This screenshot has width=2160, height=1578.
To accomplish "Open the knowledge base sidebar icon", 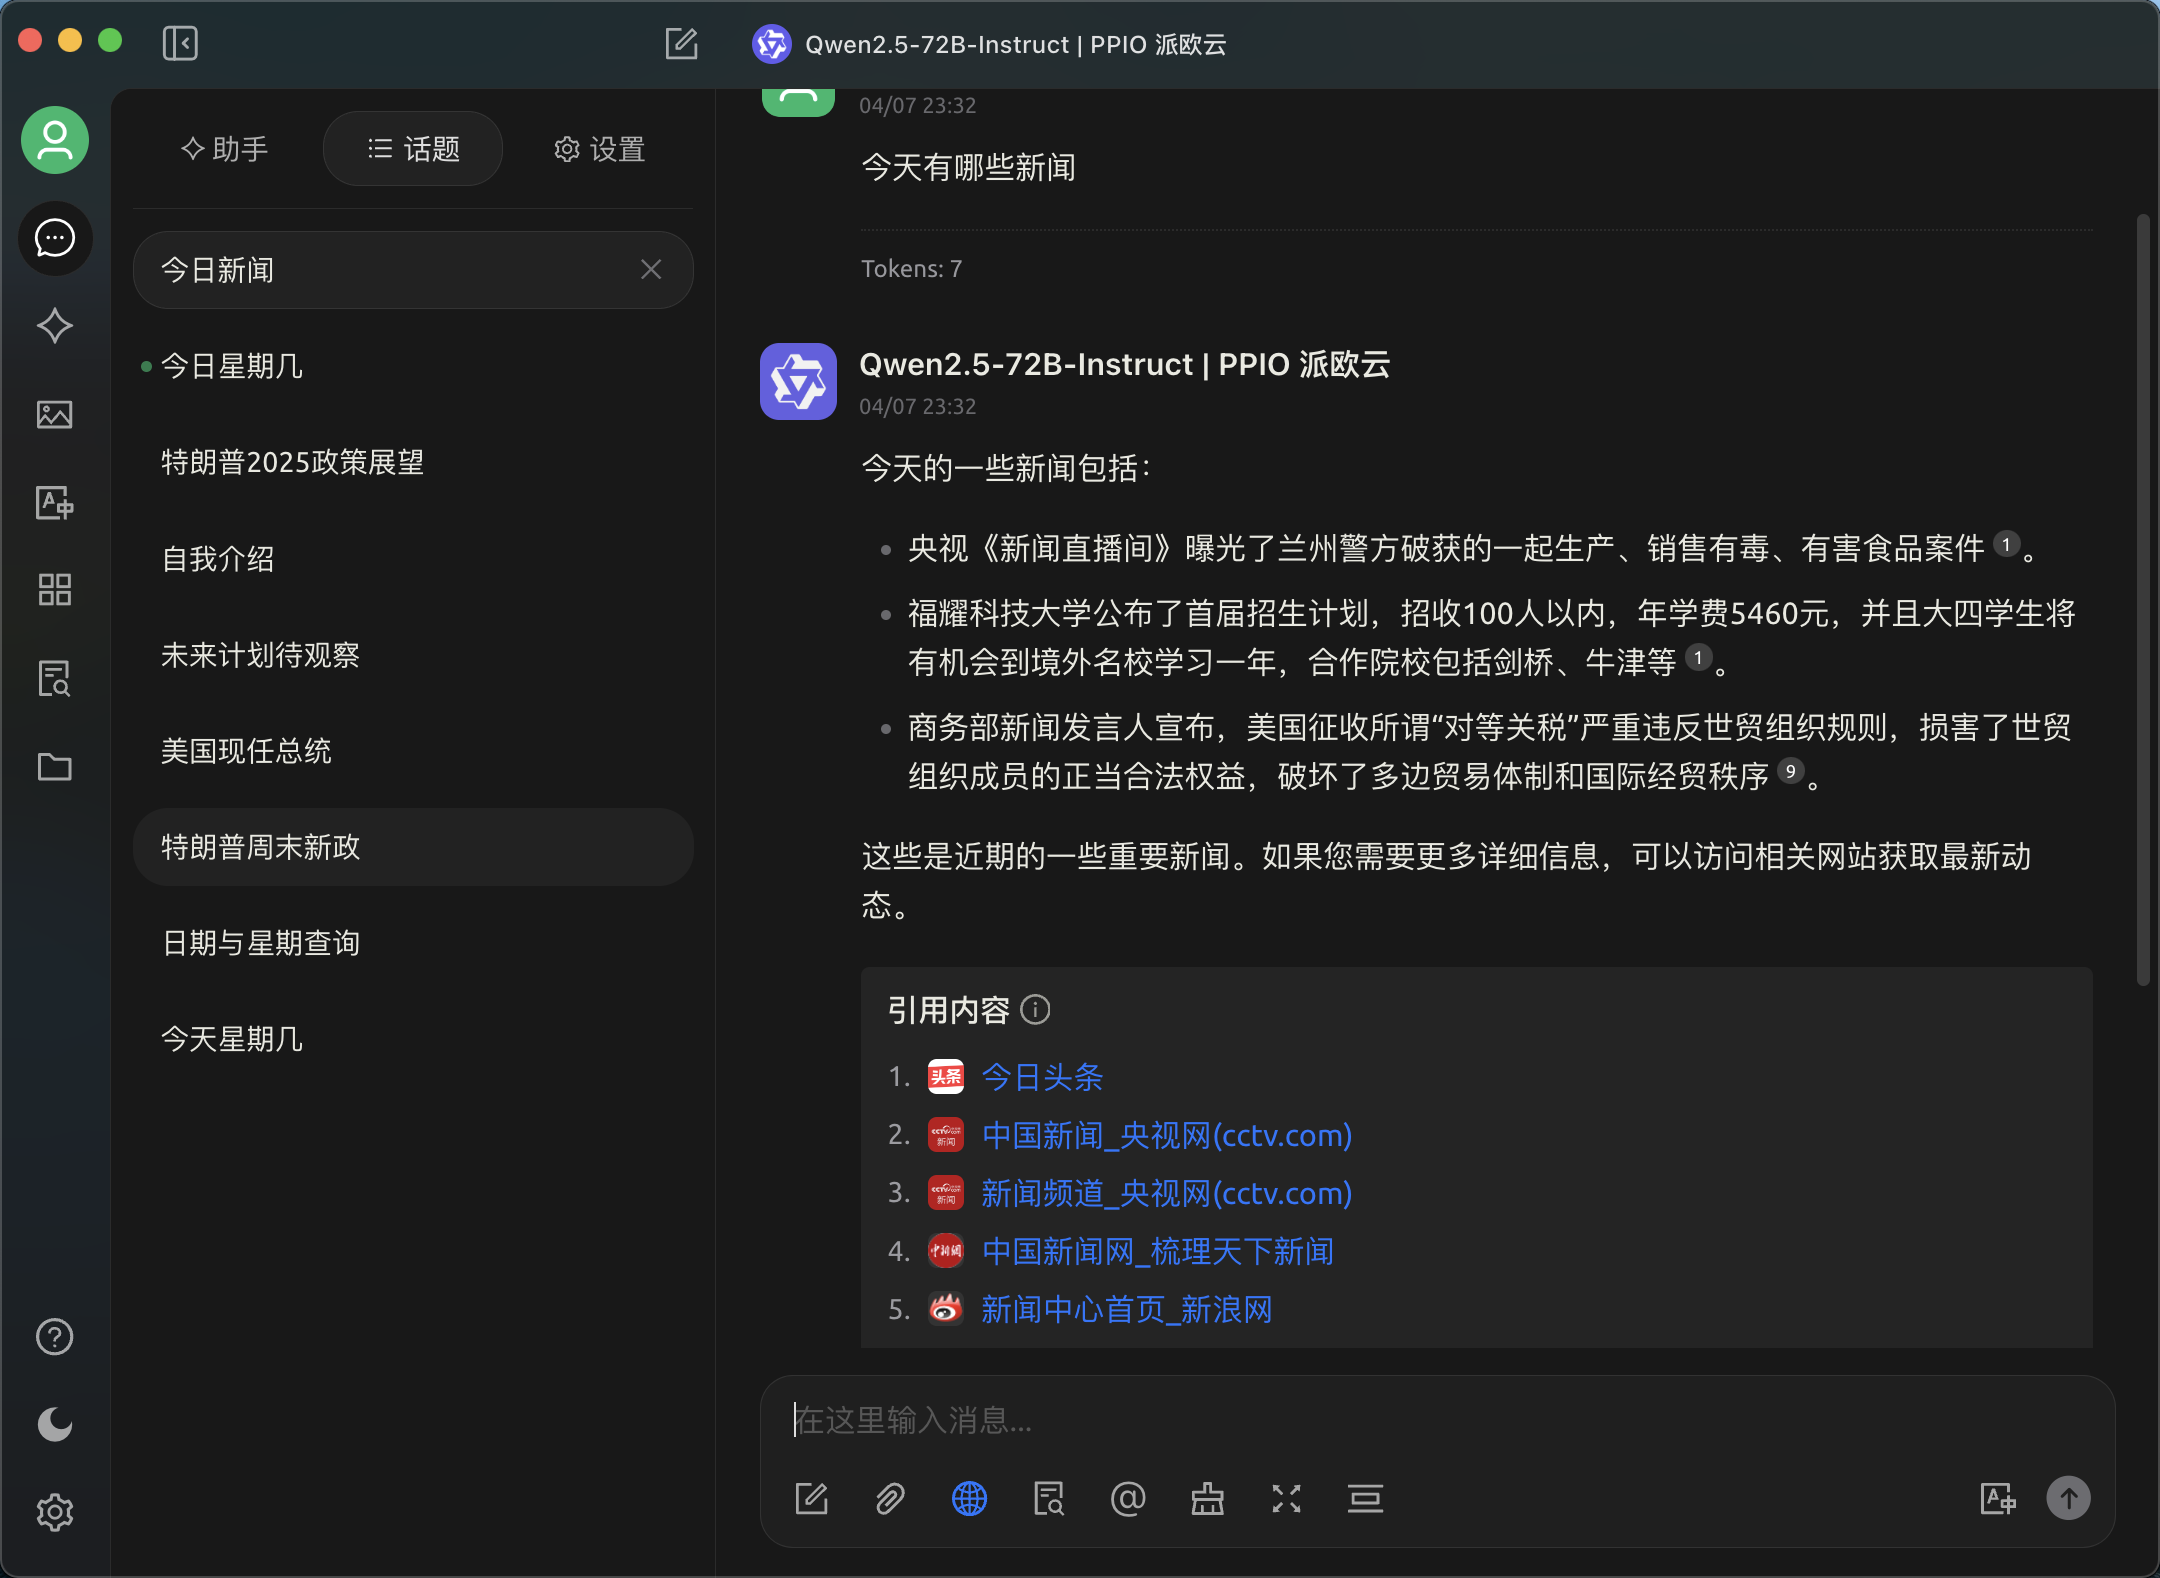I will tap(55, 678).
